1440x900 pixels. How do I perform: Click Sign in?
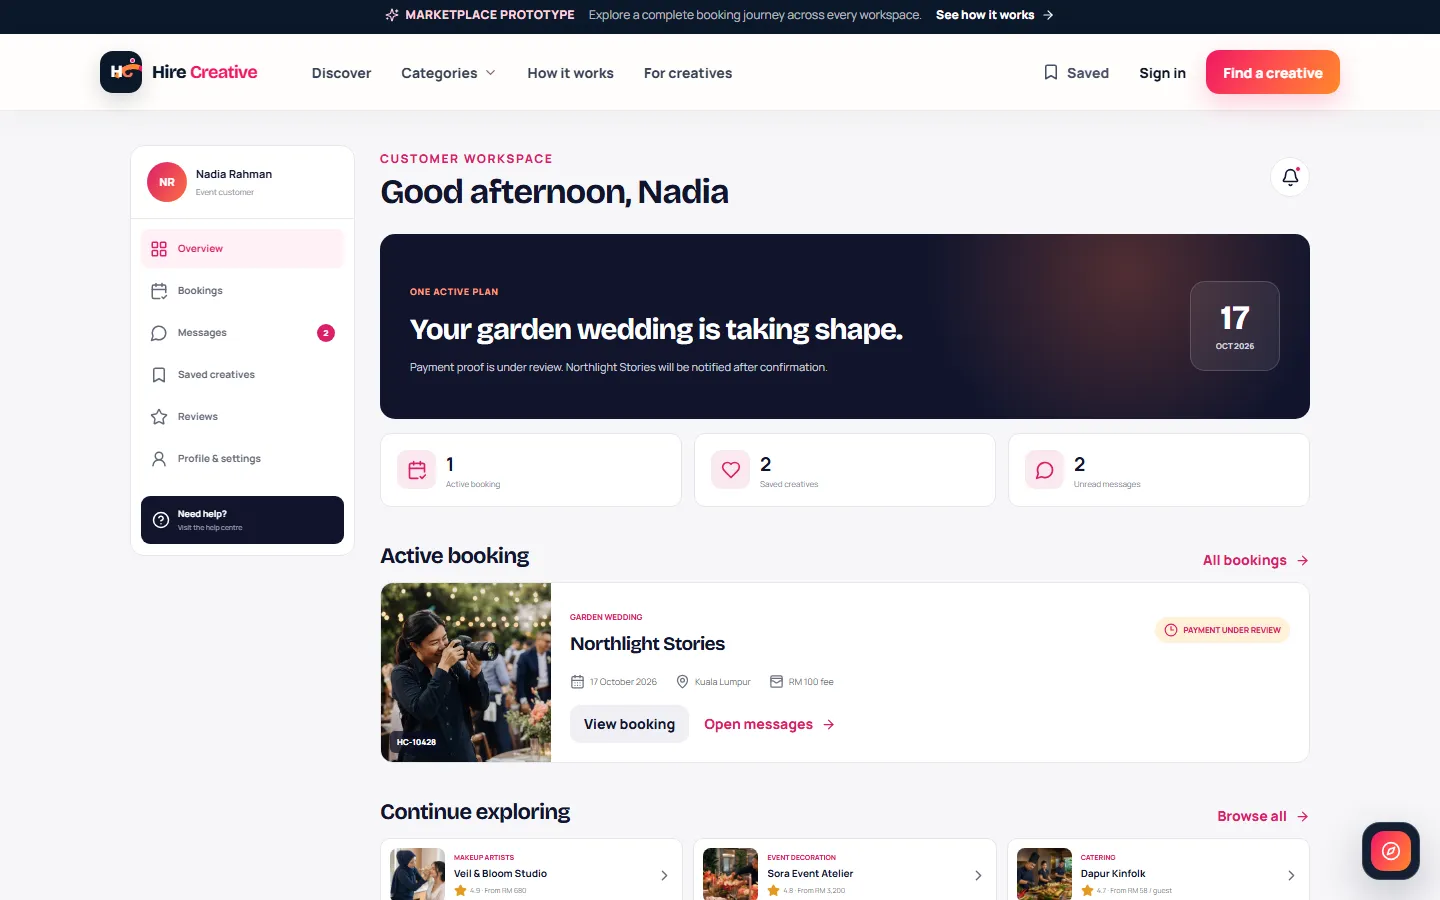[x=1162, y=73]
